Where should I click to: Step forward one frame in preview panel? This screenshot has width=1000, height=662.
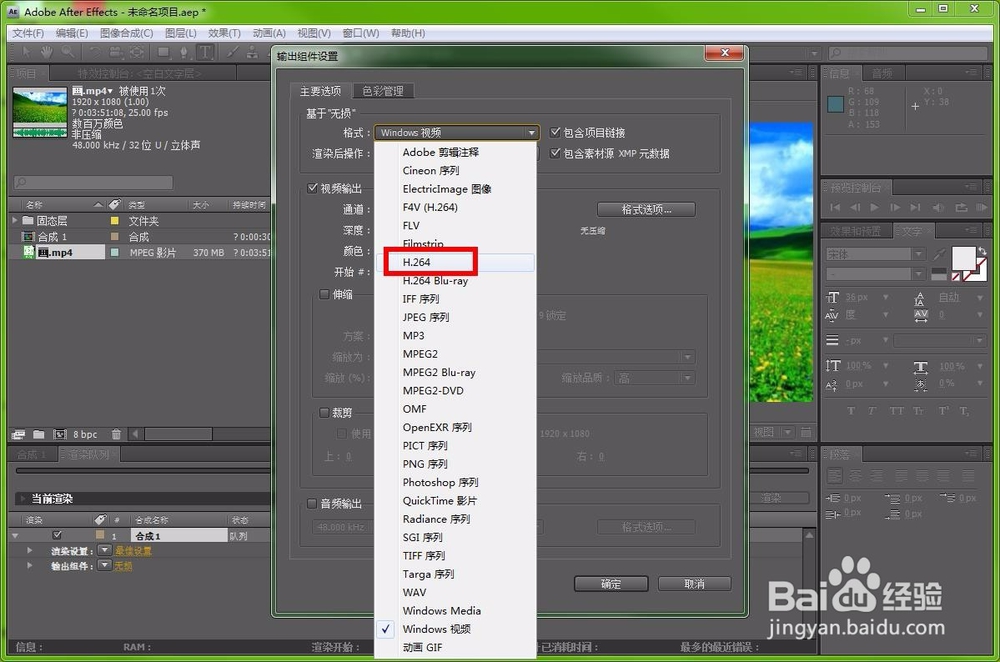(895, 207)
